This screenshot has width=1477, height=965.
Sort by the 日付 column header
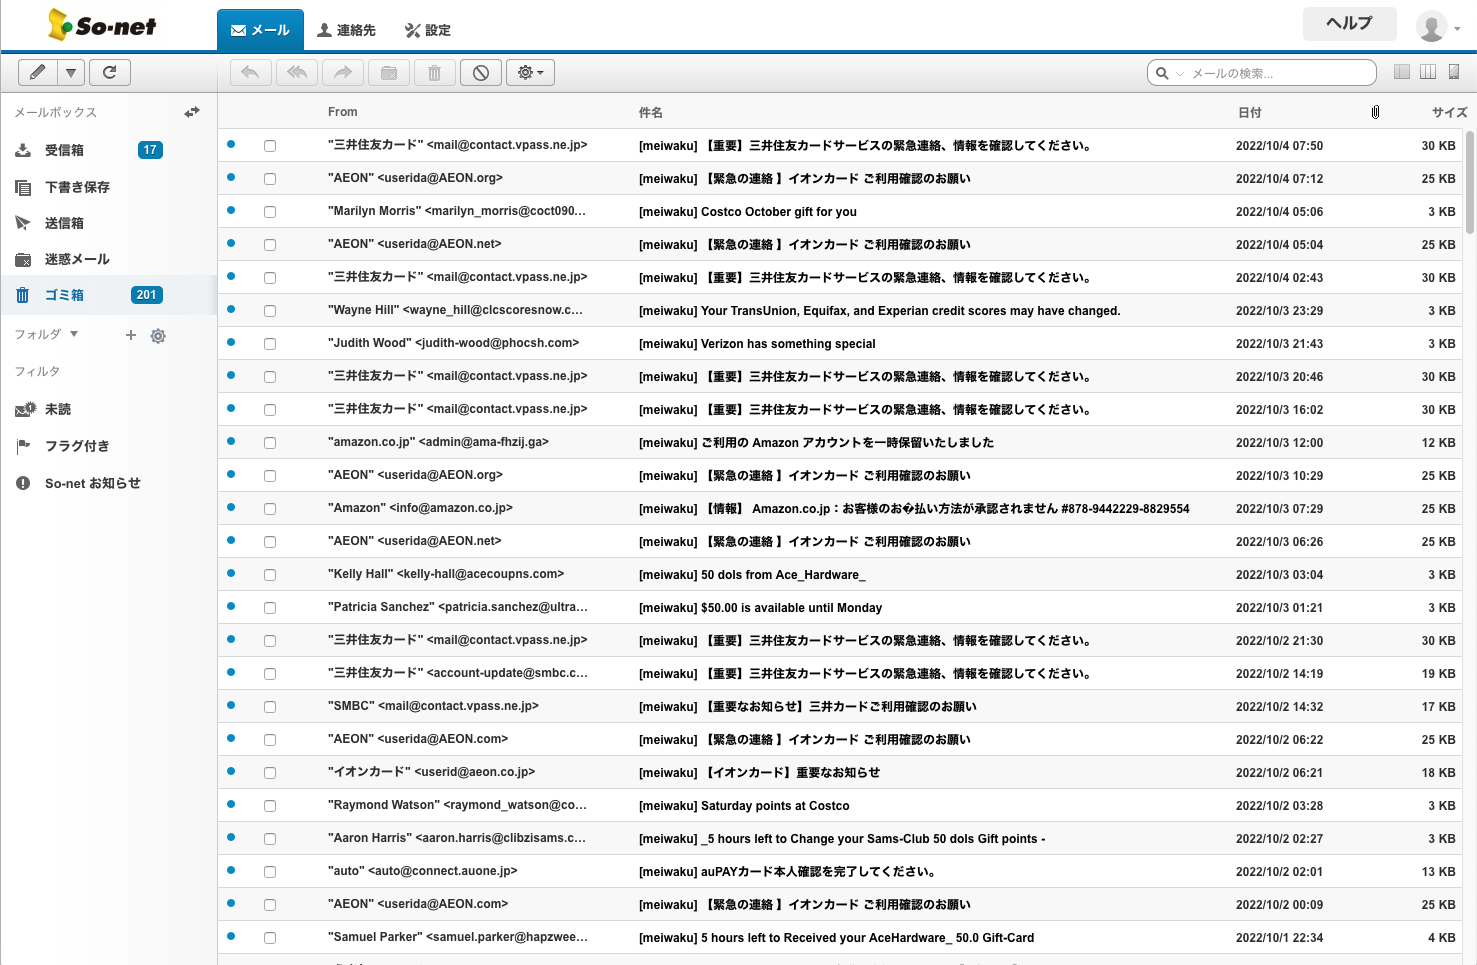[1250, 112]
